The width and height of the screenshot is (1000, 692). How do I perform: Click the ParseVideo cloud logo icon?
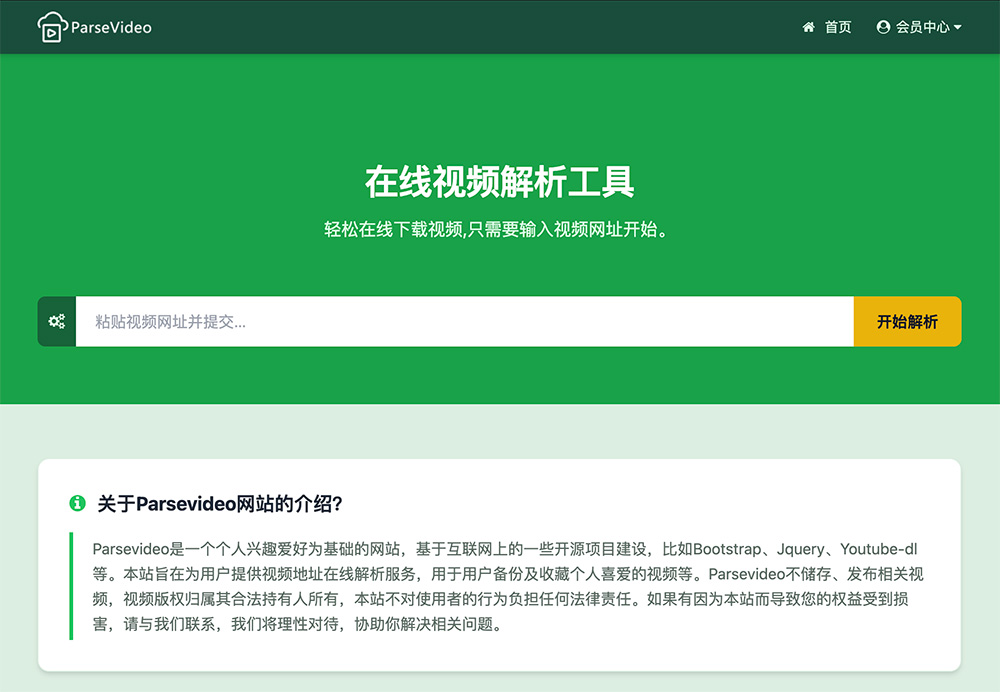52,27
